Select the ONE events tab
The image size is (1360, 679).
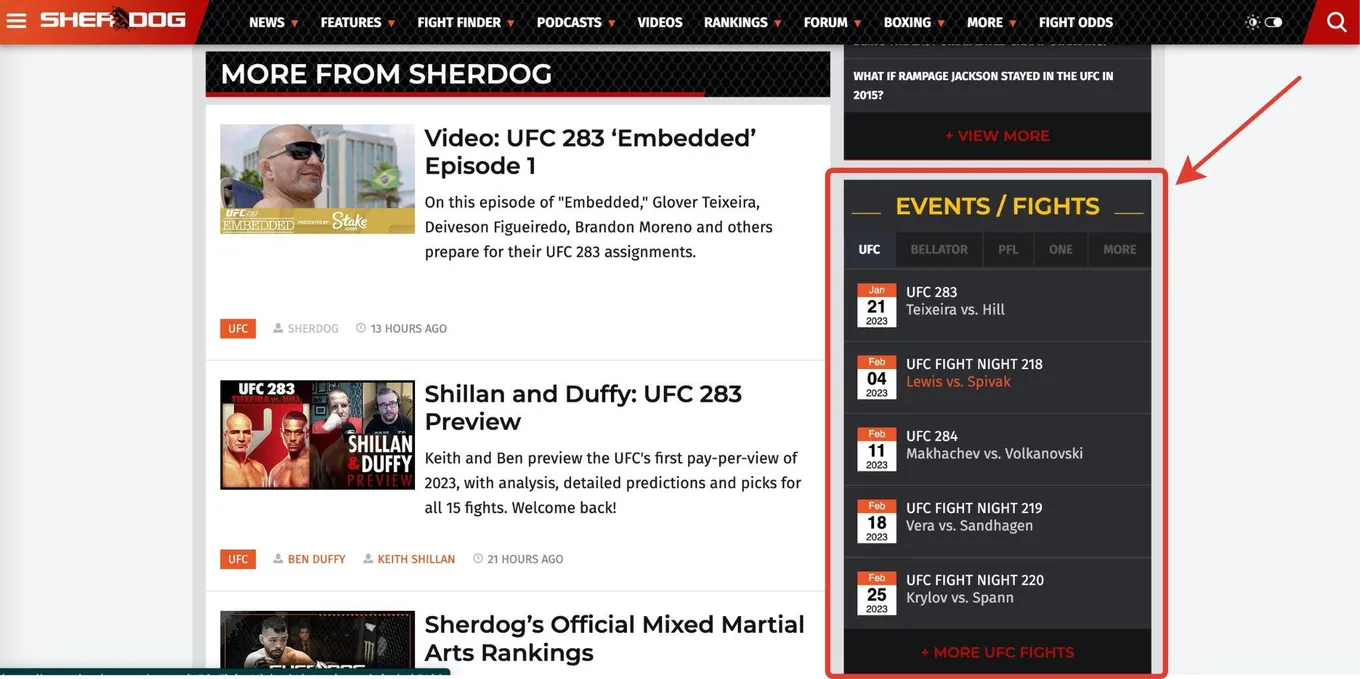(1061, 249)
